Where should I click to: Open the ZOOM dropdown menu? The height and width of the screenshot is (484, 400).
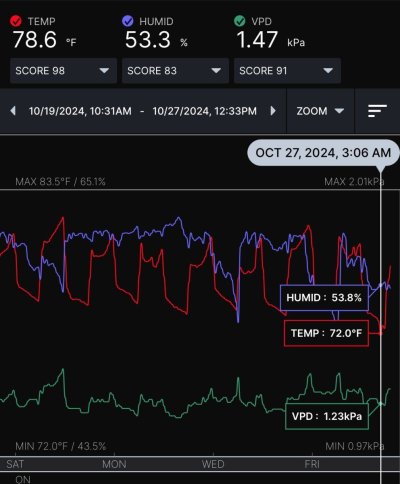pos(320,111)
